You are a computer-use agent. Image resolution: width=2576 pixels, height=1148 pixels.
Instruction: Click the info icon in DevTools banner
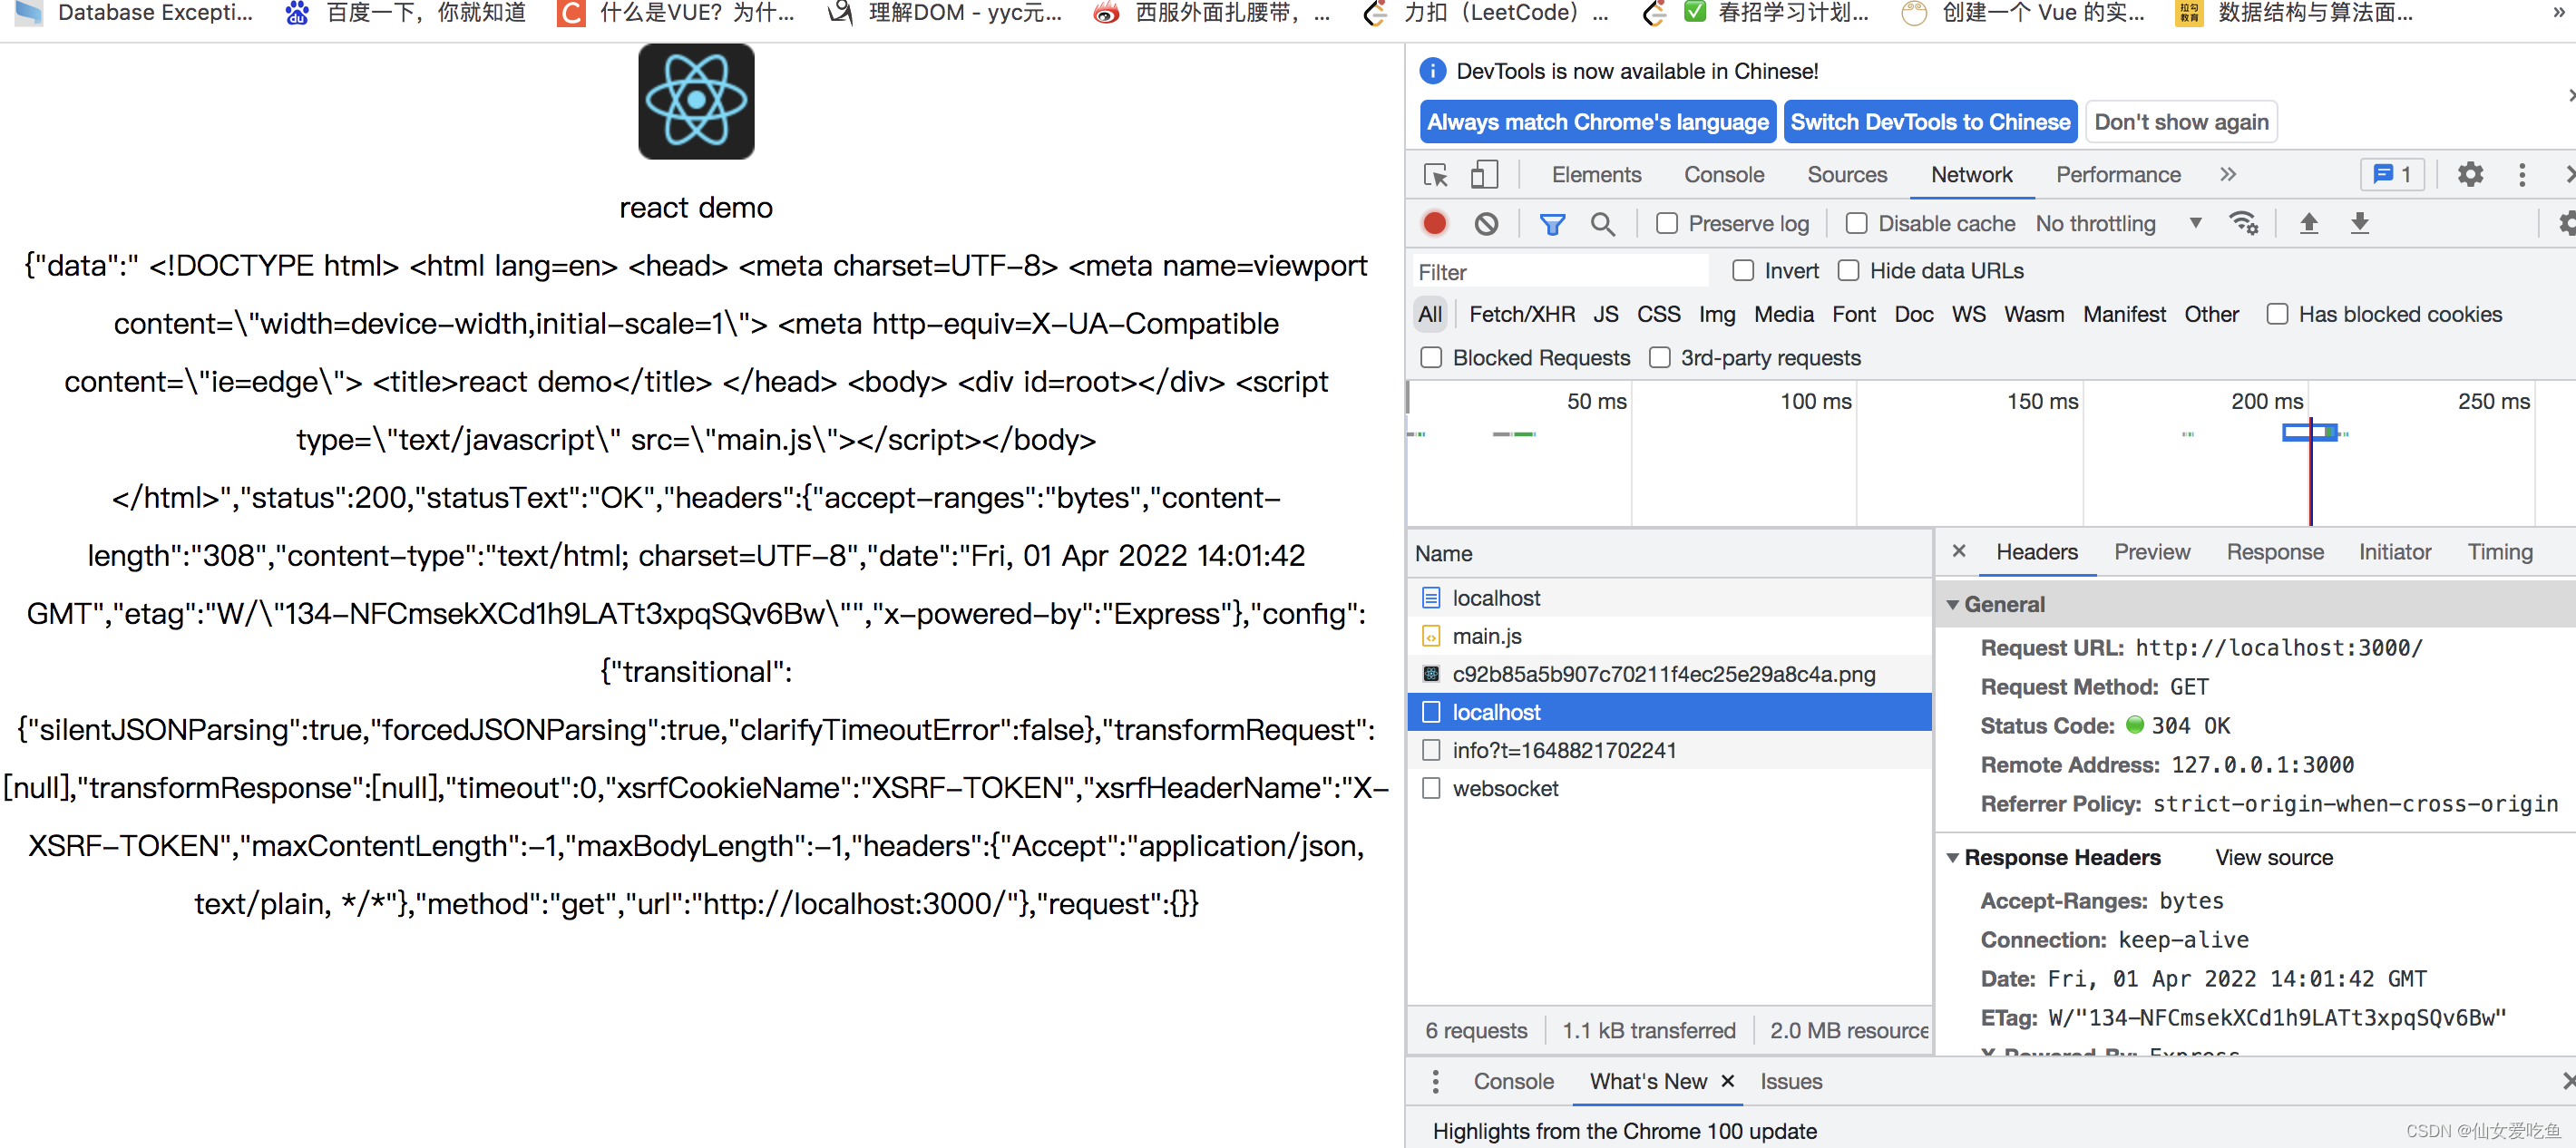coord(1433,71)
